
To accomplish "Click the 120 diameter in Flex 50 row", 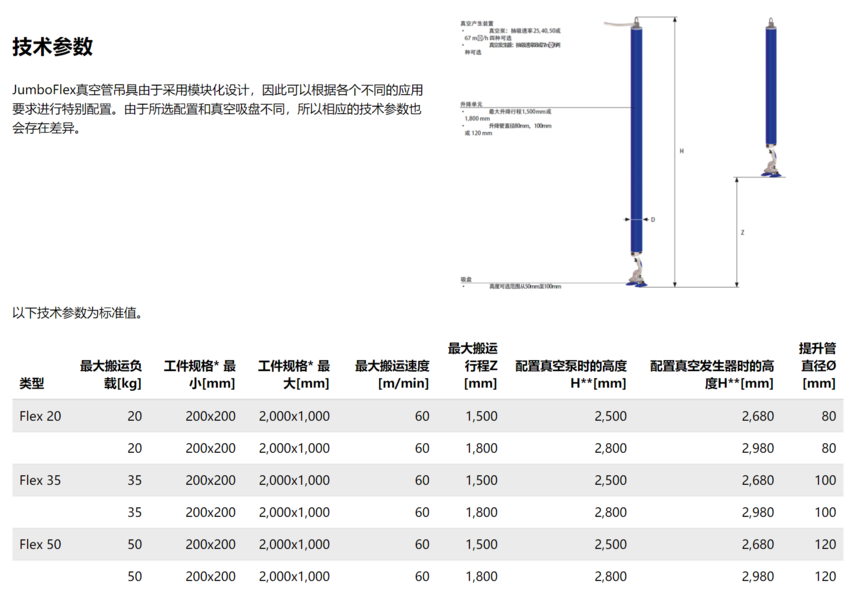I will click(825, 544).
